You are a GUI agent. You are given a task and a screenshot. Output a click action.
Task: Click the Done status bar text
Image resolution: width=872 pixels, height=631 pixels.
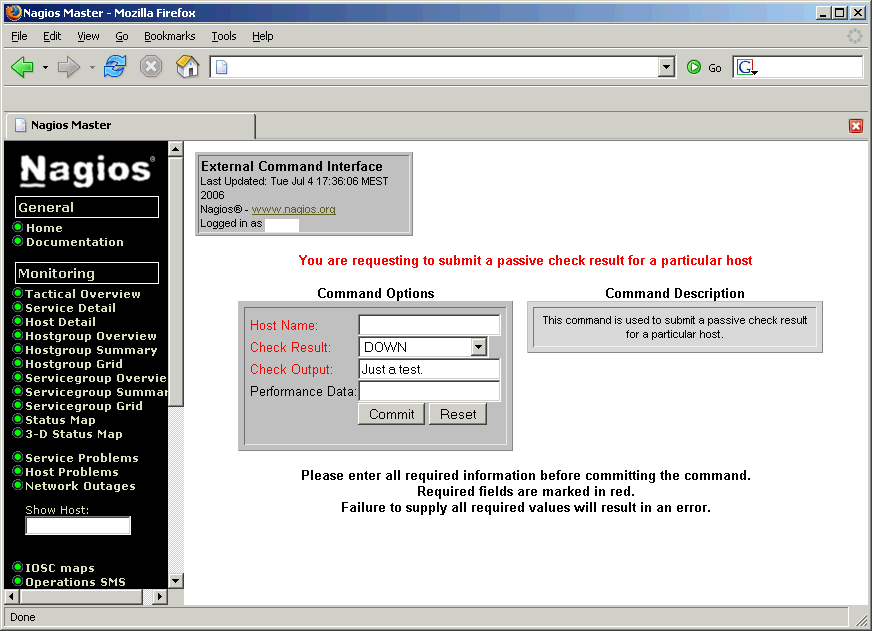point(23,617)
